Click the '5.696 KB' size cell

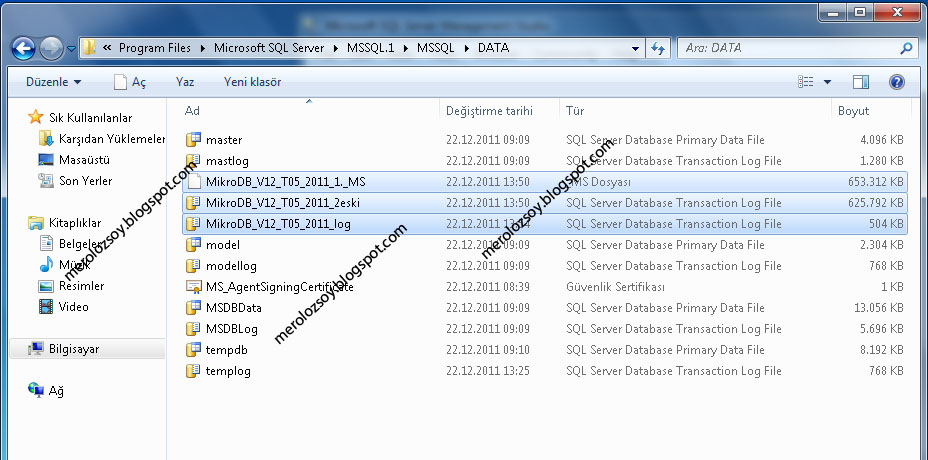pyautogui.click(x=882, y=329)
